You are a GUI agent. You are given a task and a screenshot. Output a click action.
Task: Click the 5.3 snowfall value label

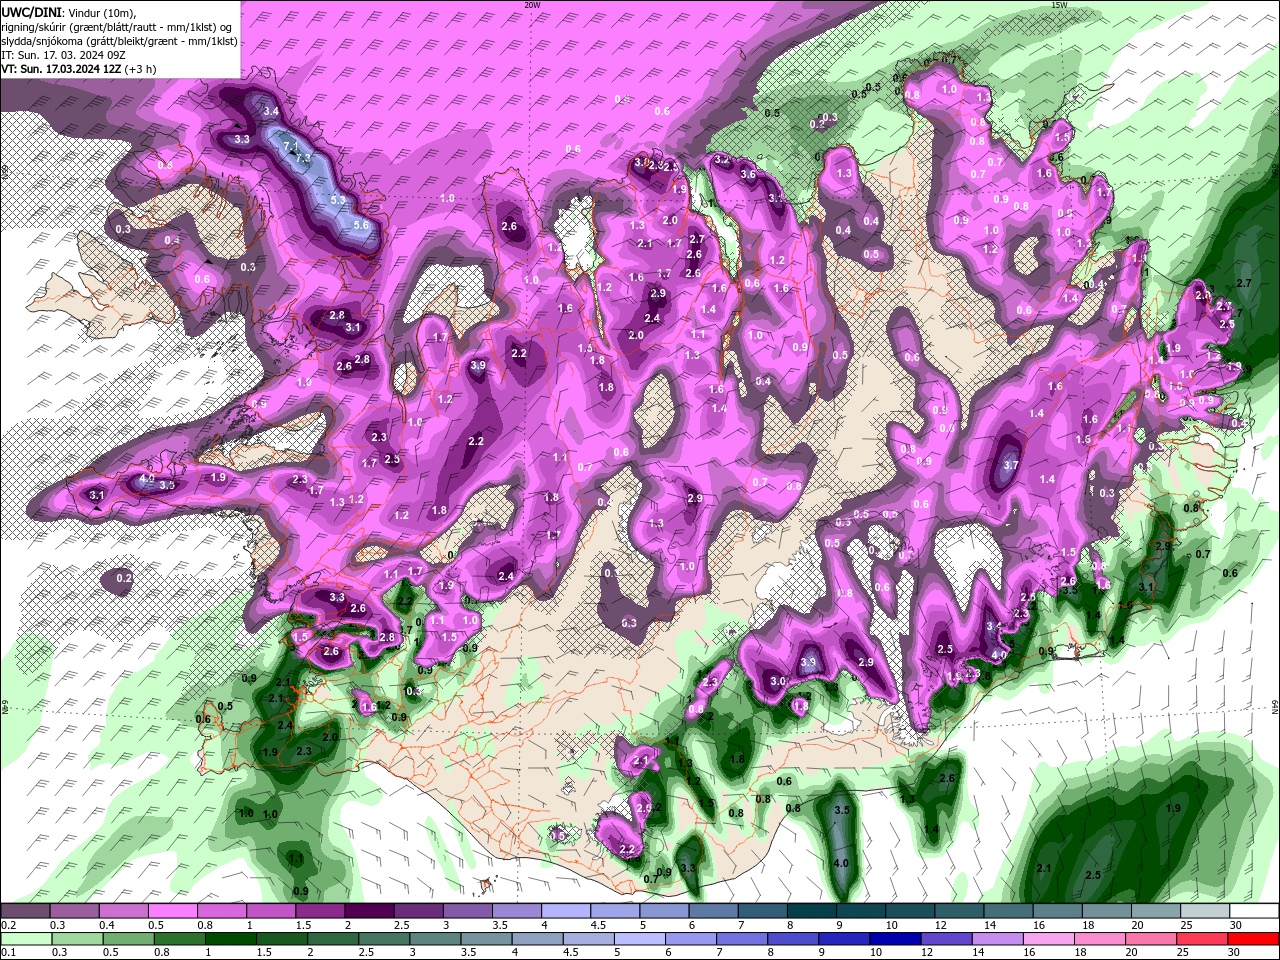(x=338, y=200)
